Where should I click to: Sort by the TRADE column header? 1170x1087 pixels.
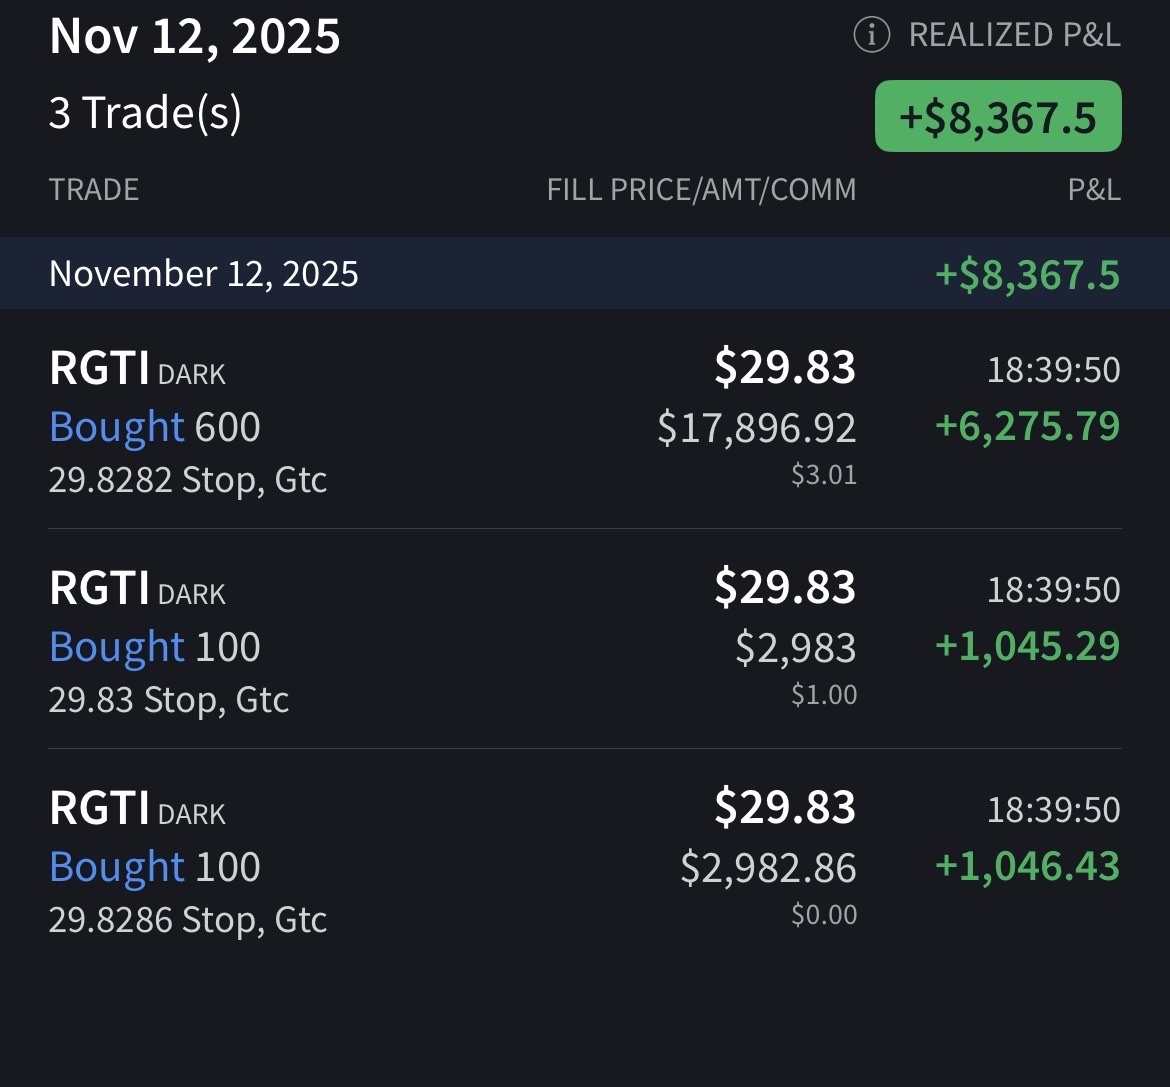tap(94, 189)
